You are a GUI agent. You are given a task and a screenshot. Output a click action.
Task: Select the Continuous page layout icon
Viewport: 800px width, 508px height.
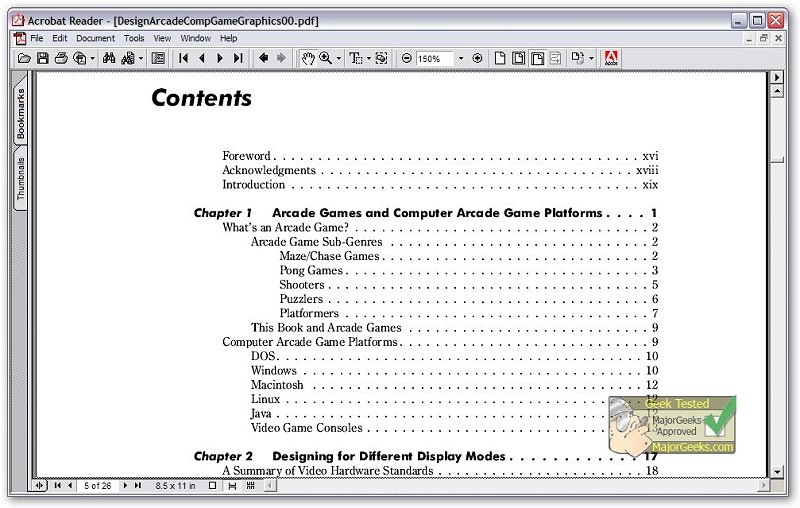point(232,486)
